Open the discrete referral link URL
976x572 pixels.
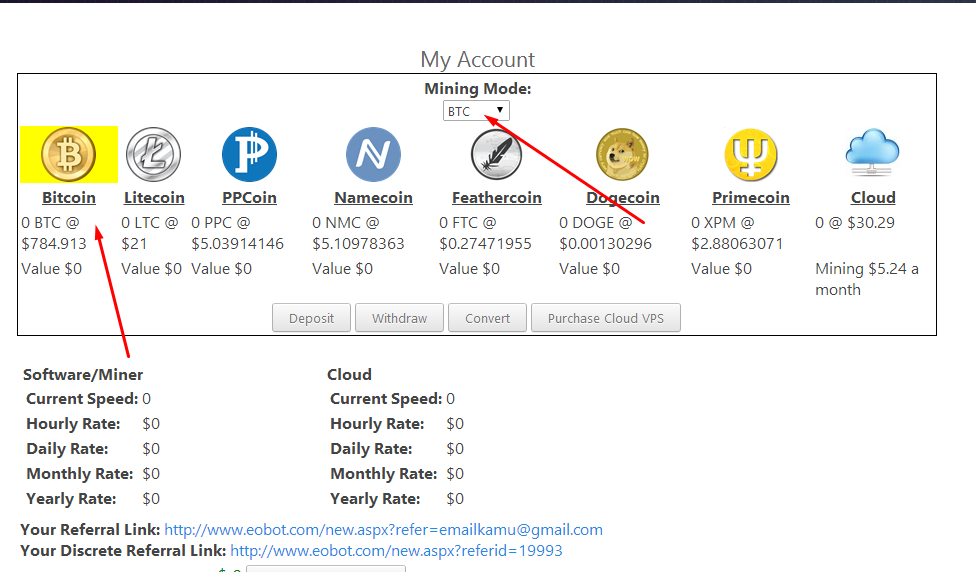396,551
